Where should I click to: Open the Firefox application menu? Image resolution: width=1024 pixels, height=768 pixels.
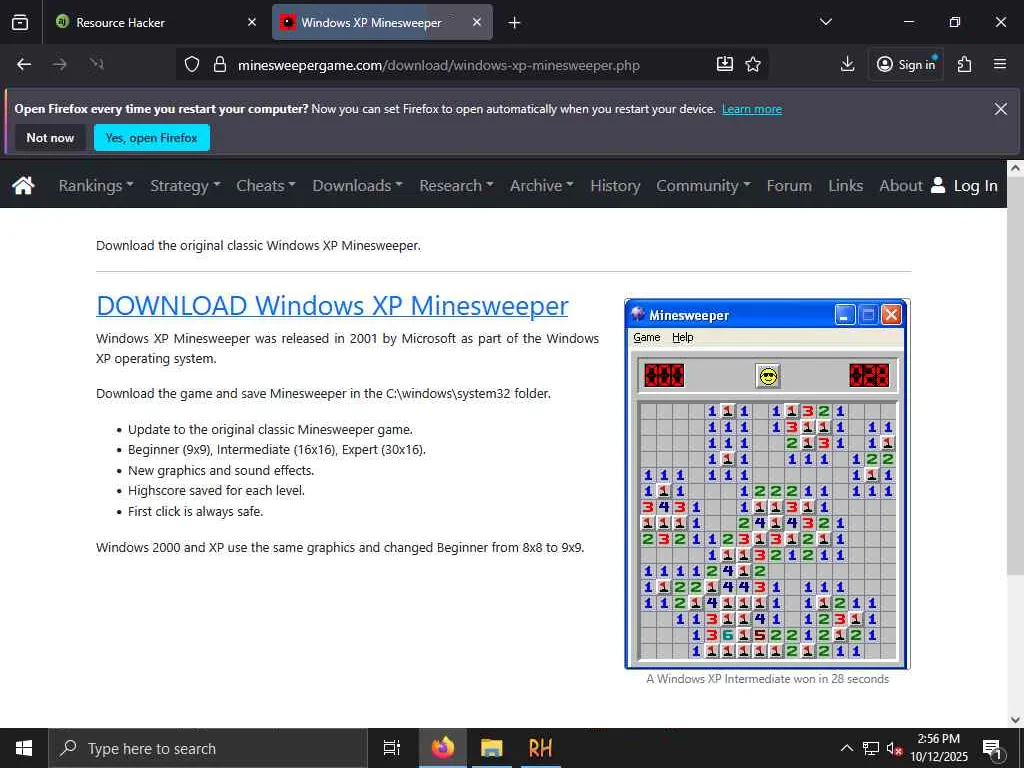(x=1000, y=64)
